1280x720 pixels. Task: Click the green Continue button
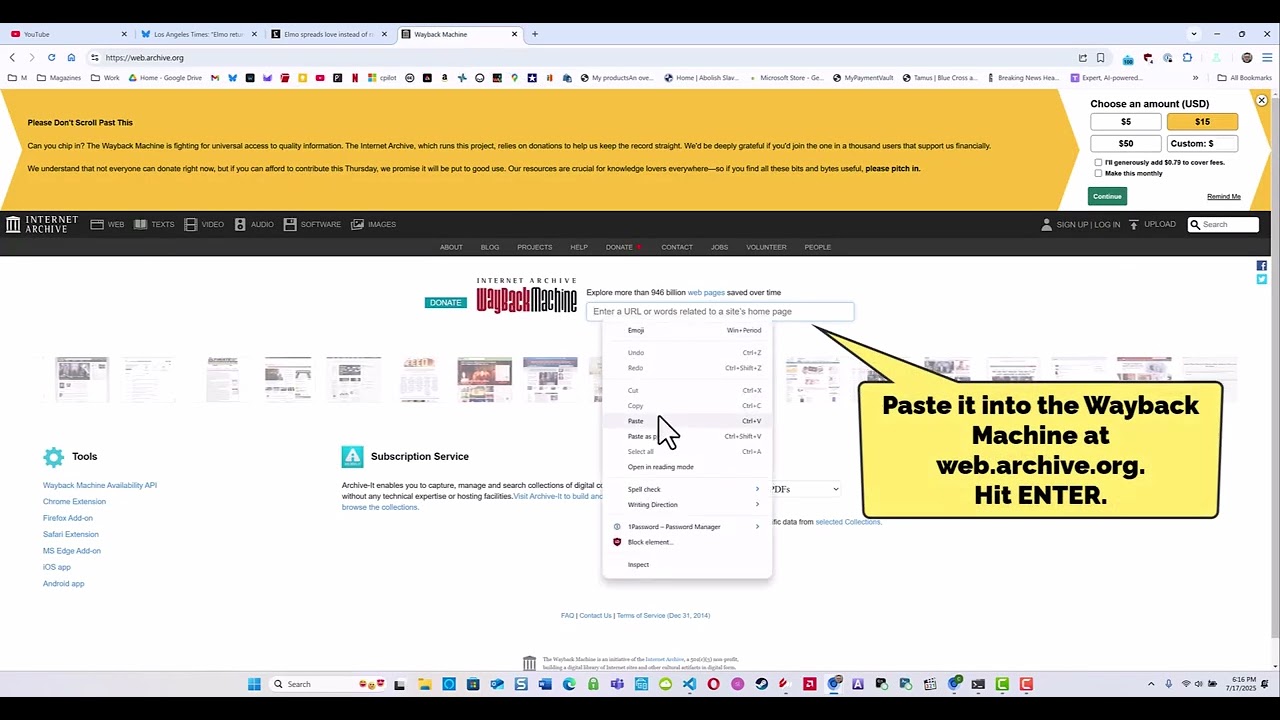tap(1107, 196)
